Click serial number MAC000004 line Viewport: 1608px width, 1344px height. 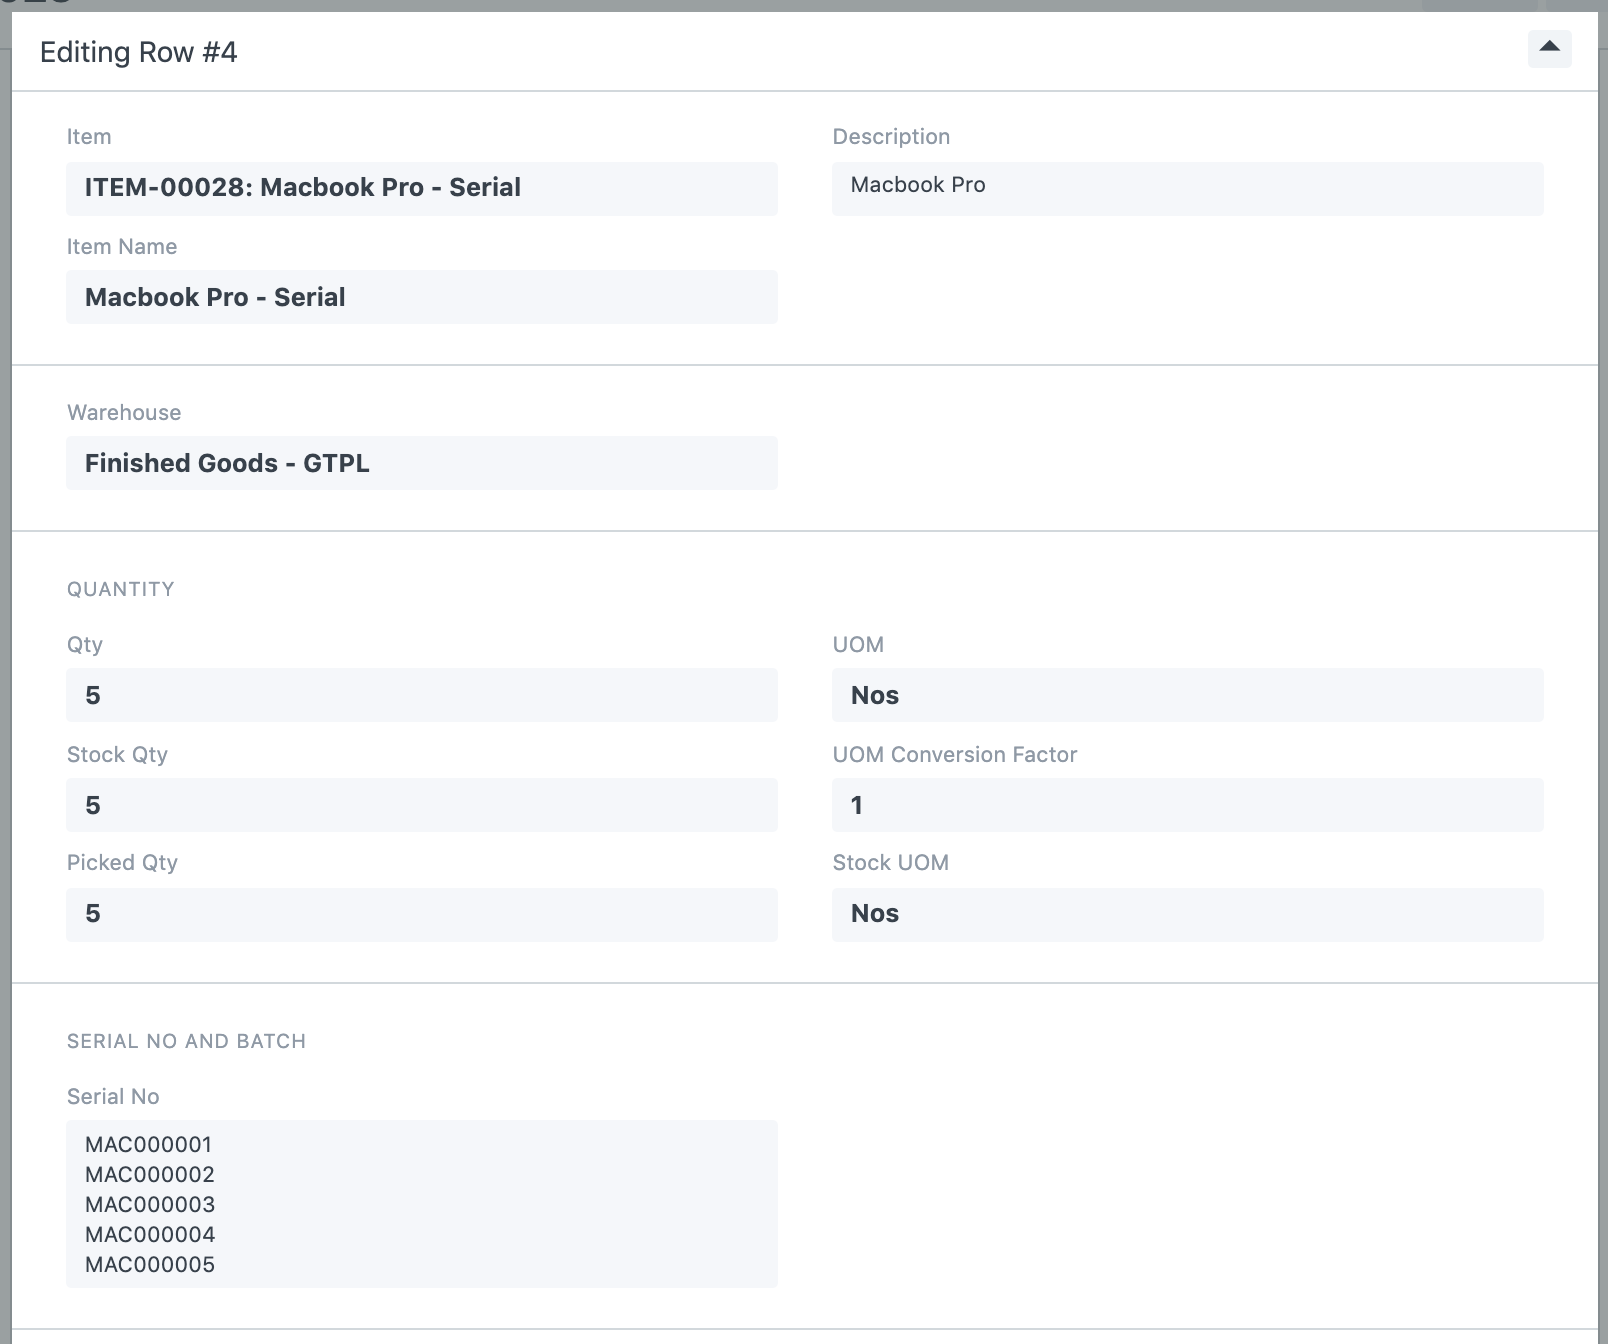coord(150,1234)
